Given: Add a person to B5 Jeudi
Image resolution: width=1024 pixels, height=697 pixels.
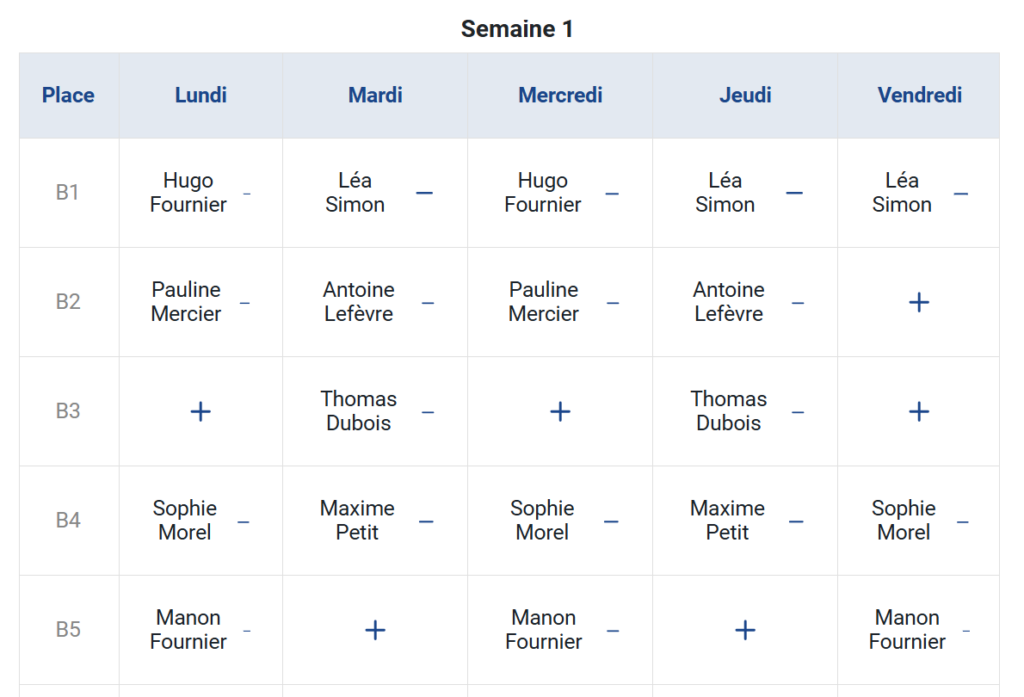Looking at the screenshot, I should (x=745, y=630).
